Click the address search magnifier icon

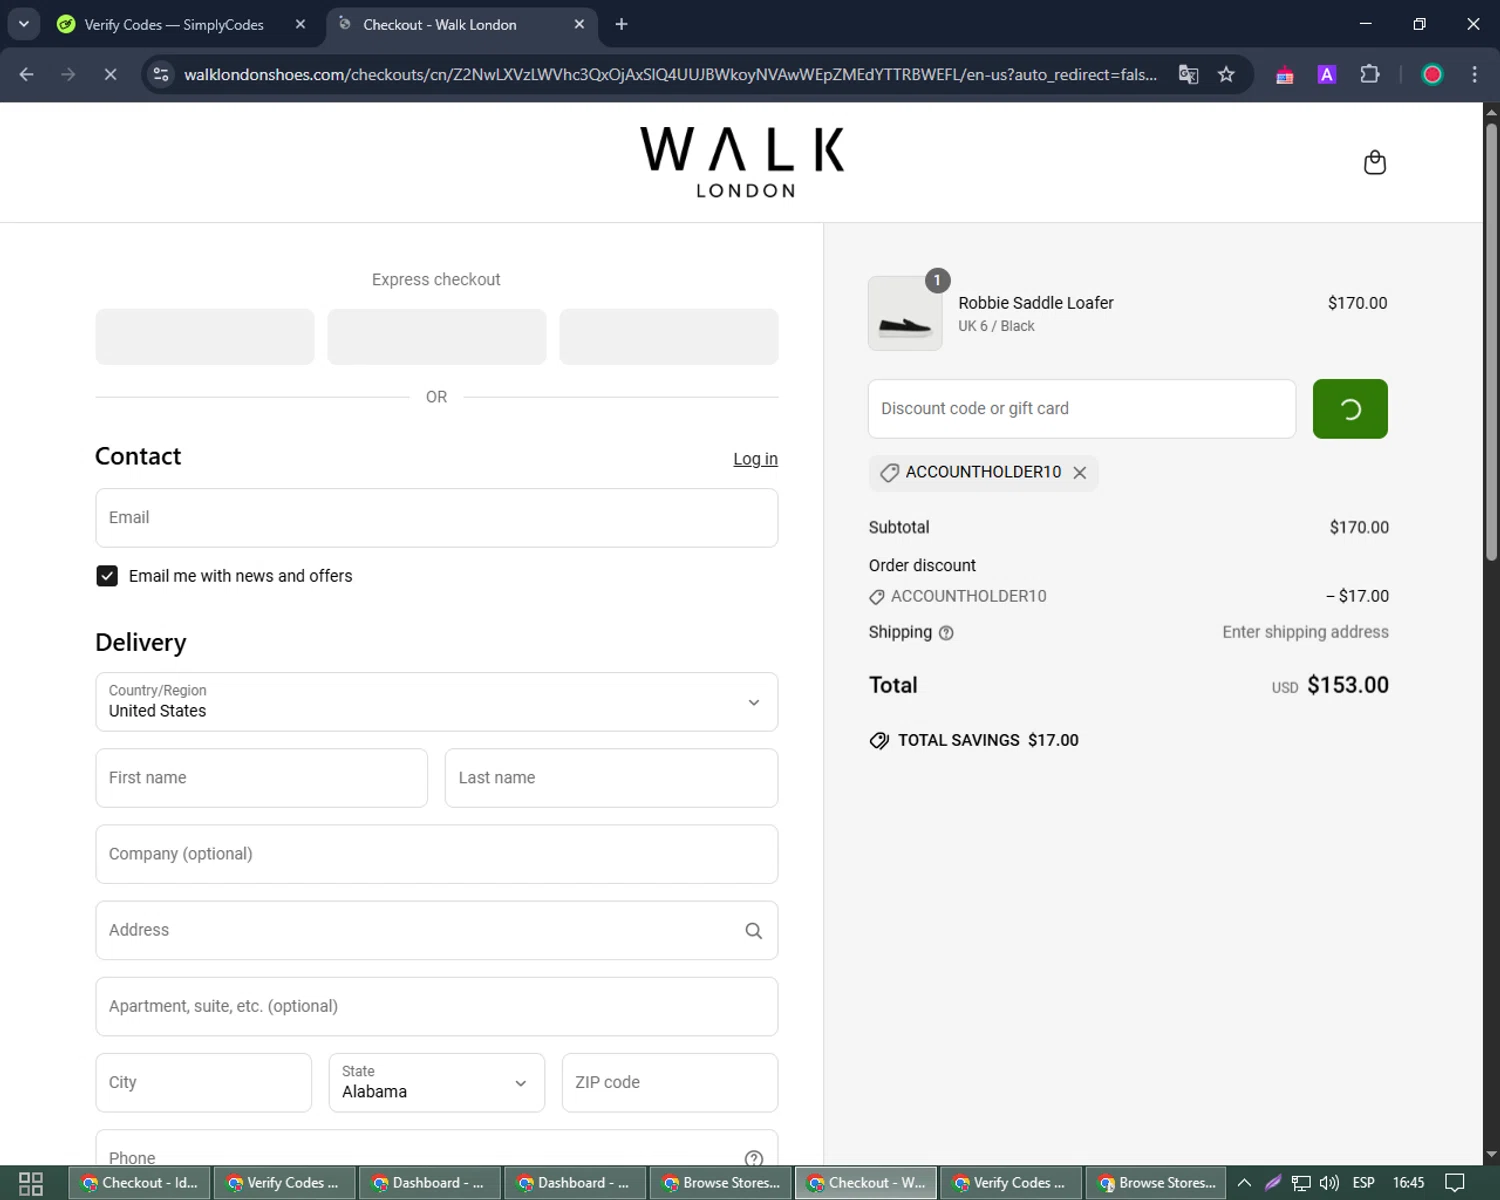(754, 931)
